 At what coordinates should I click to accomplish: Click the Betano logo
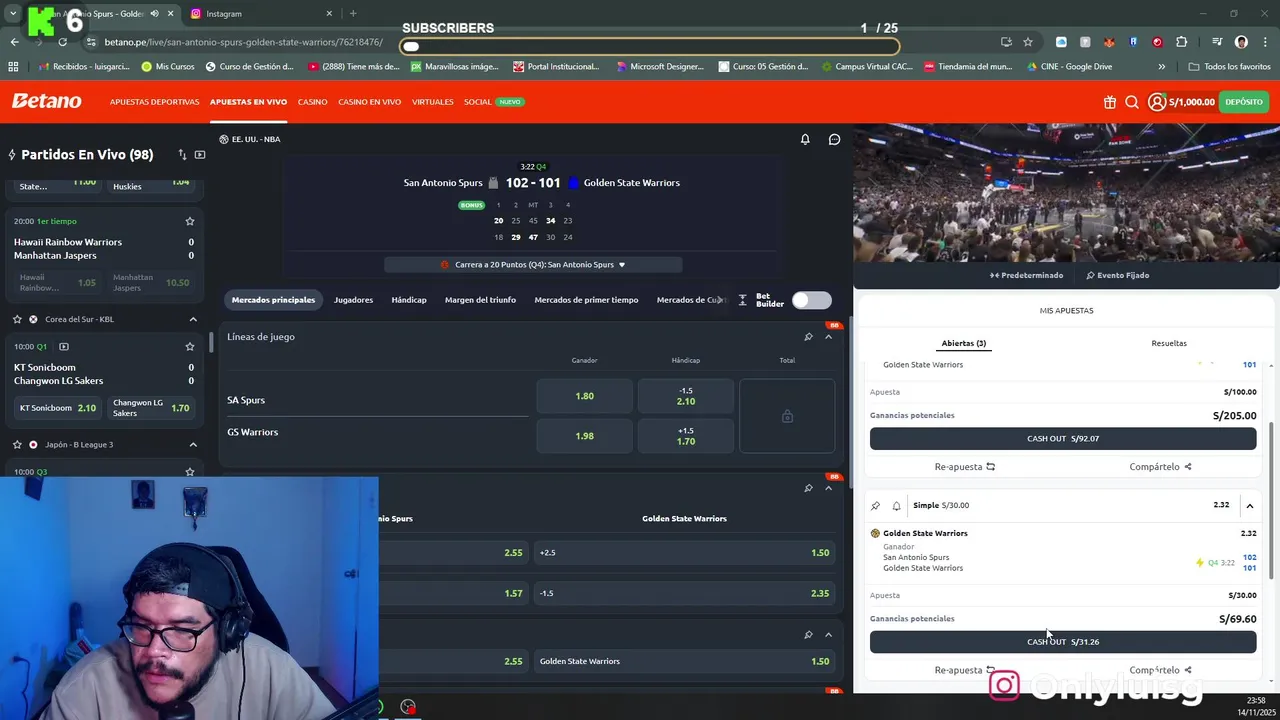[x=46, y=101]
